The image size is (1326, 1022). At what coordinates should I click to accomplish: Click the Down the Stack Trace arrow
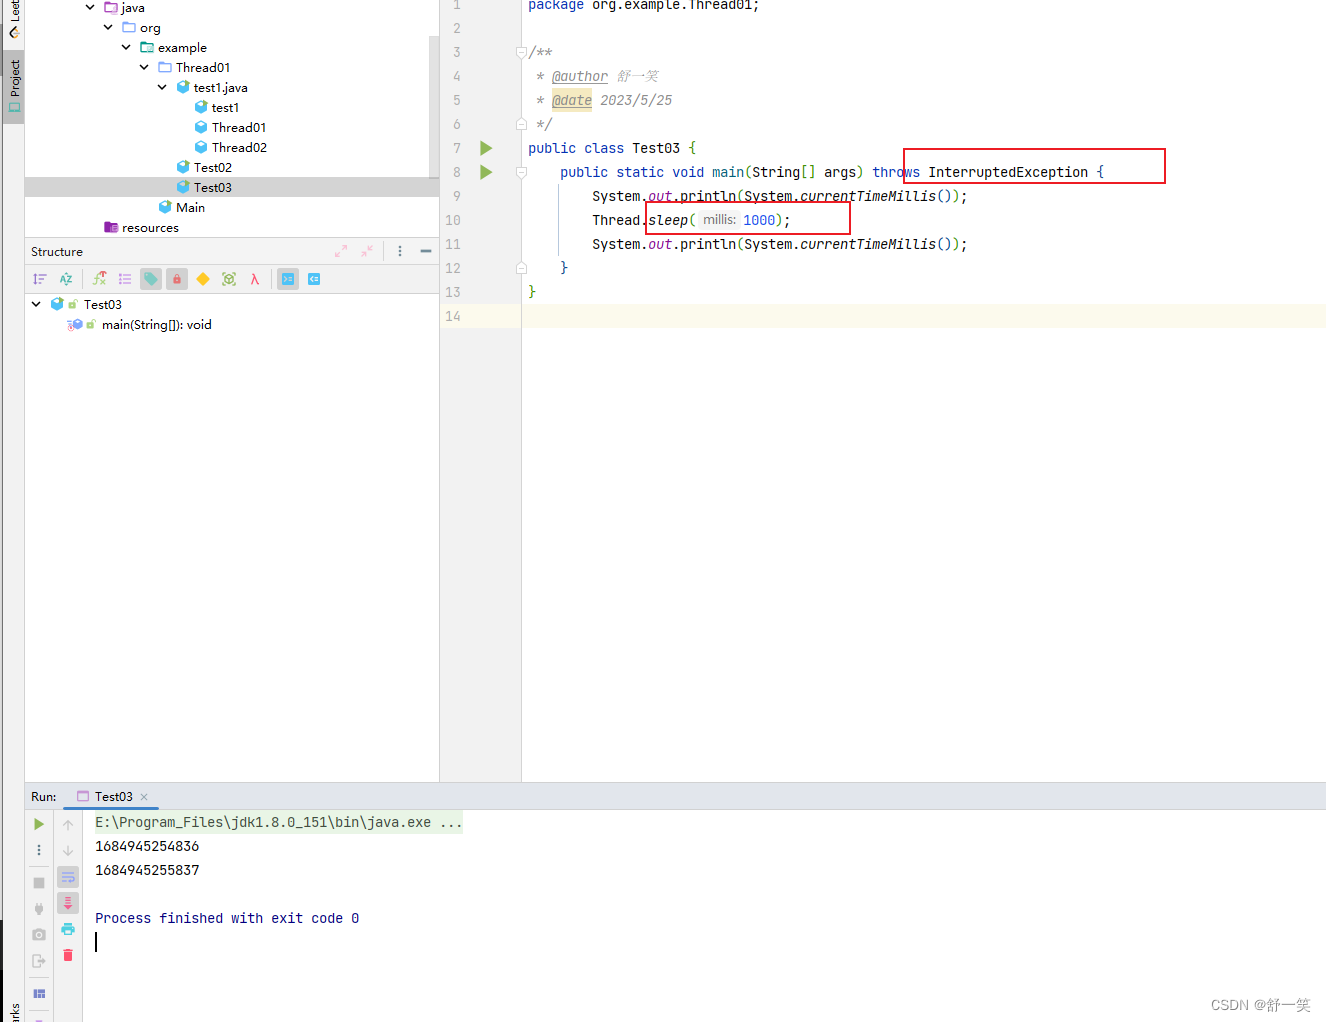point(68,851)
